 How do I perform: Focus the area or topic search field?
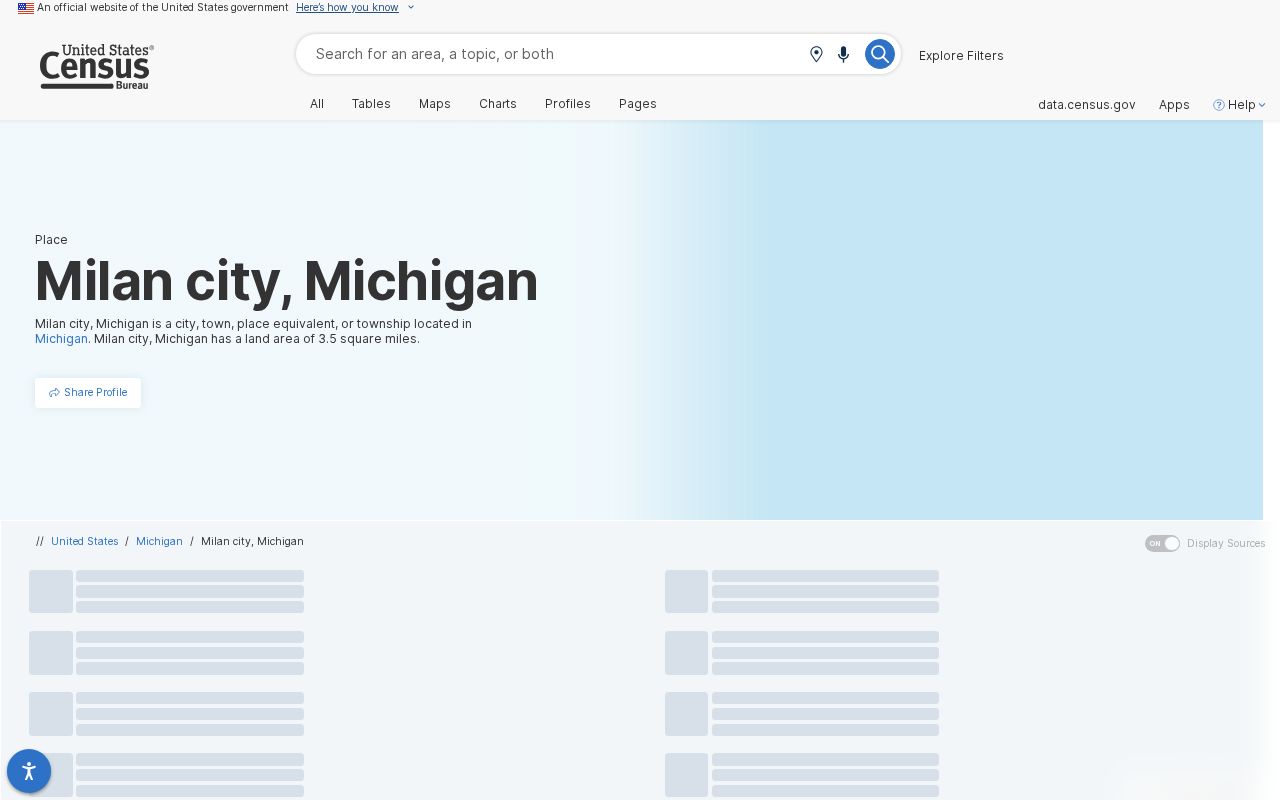point(555,54)
